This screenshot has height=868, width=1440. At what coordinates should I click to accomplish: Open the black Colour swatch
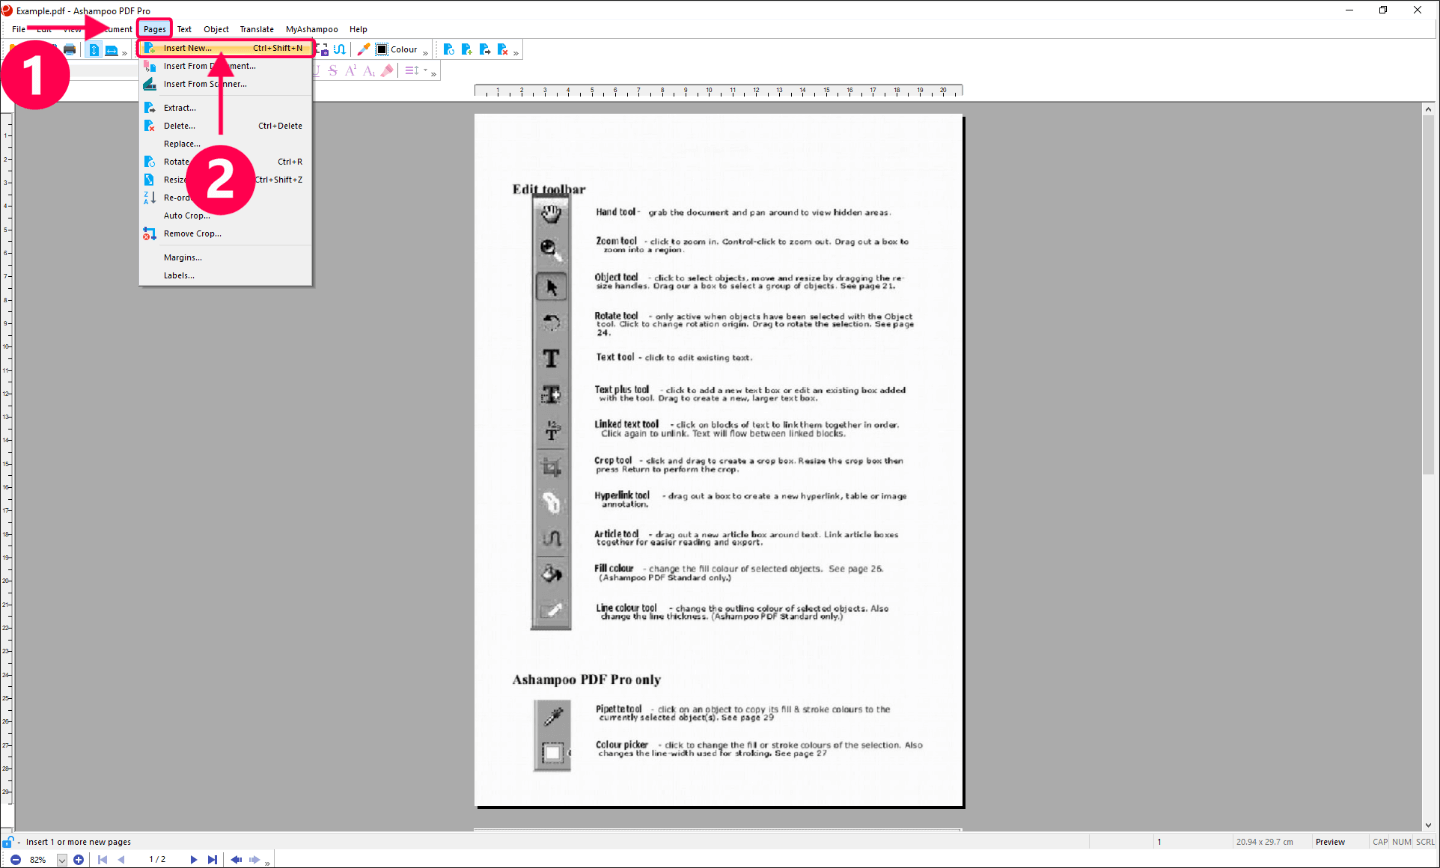[382, 49]
